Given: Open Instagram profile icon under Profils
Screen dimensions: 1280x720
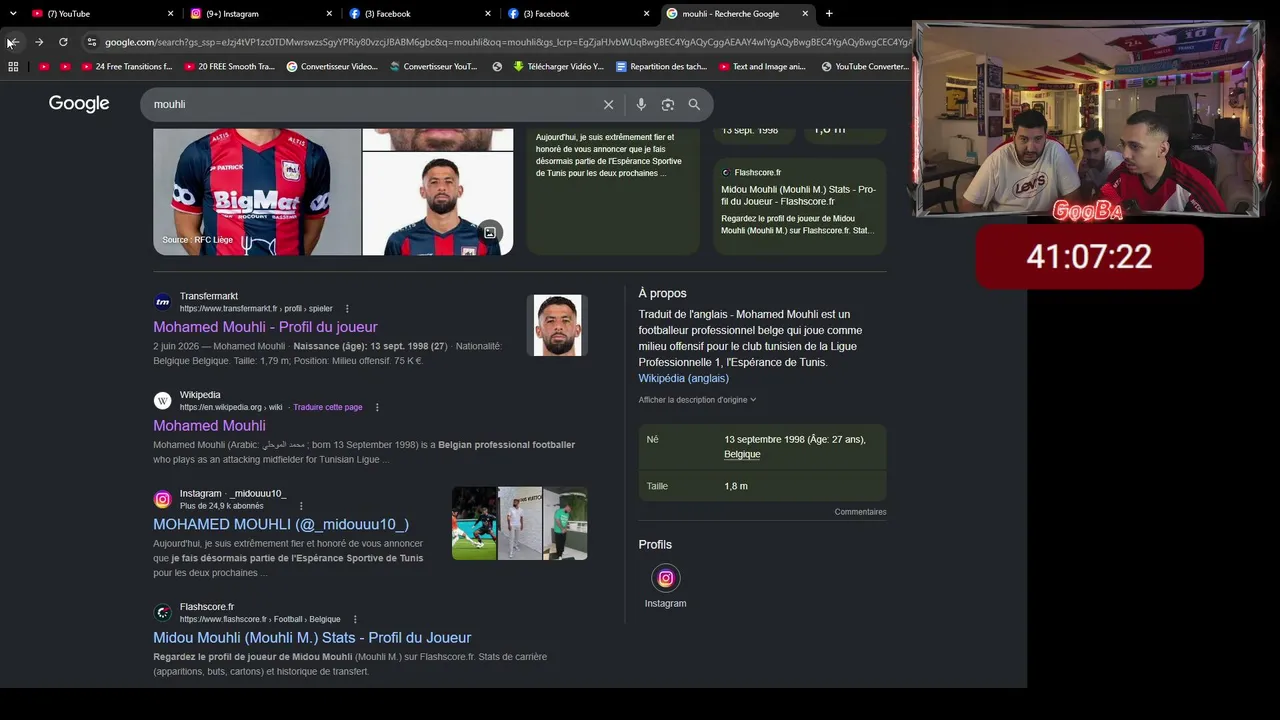Looking at the screenshot, I should pos(666,578).
